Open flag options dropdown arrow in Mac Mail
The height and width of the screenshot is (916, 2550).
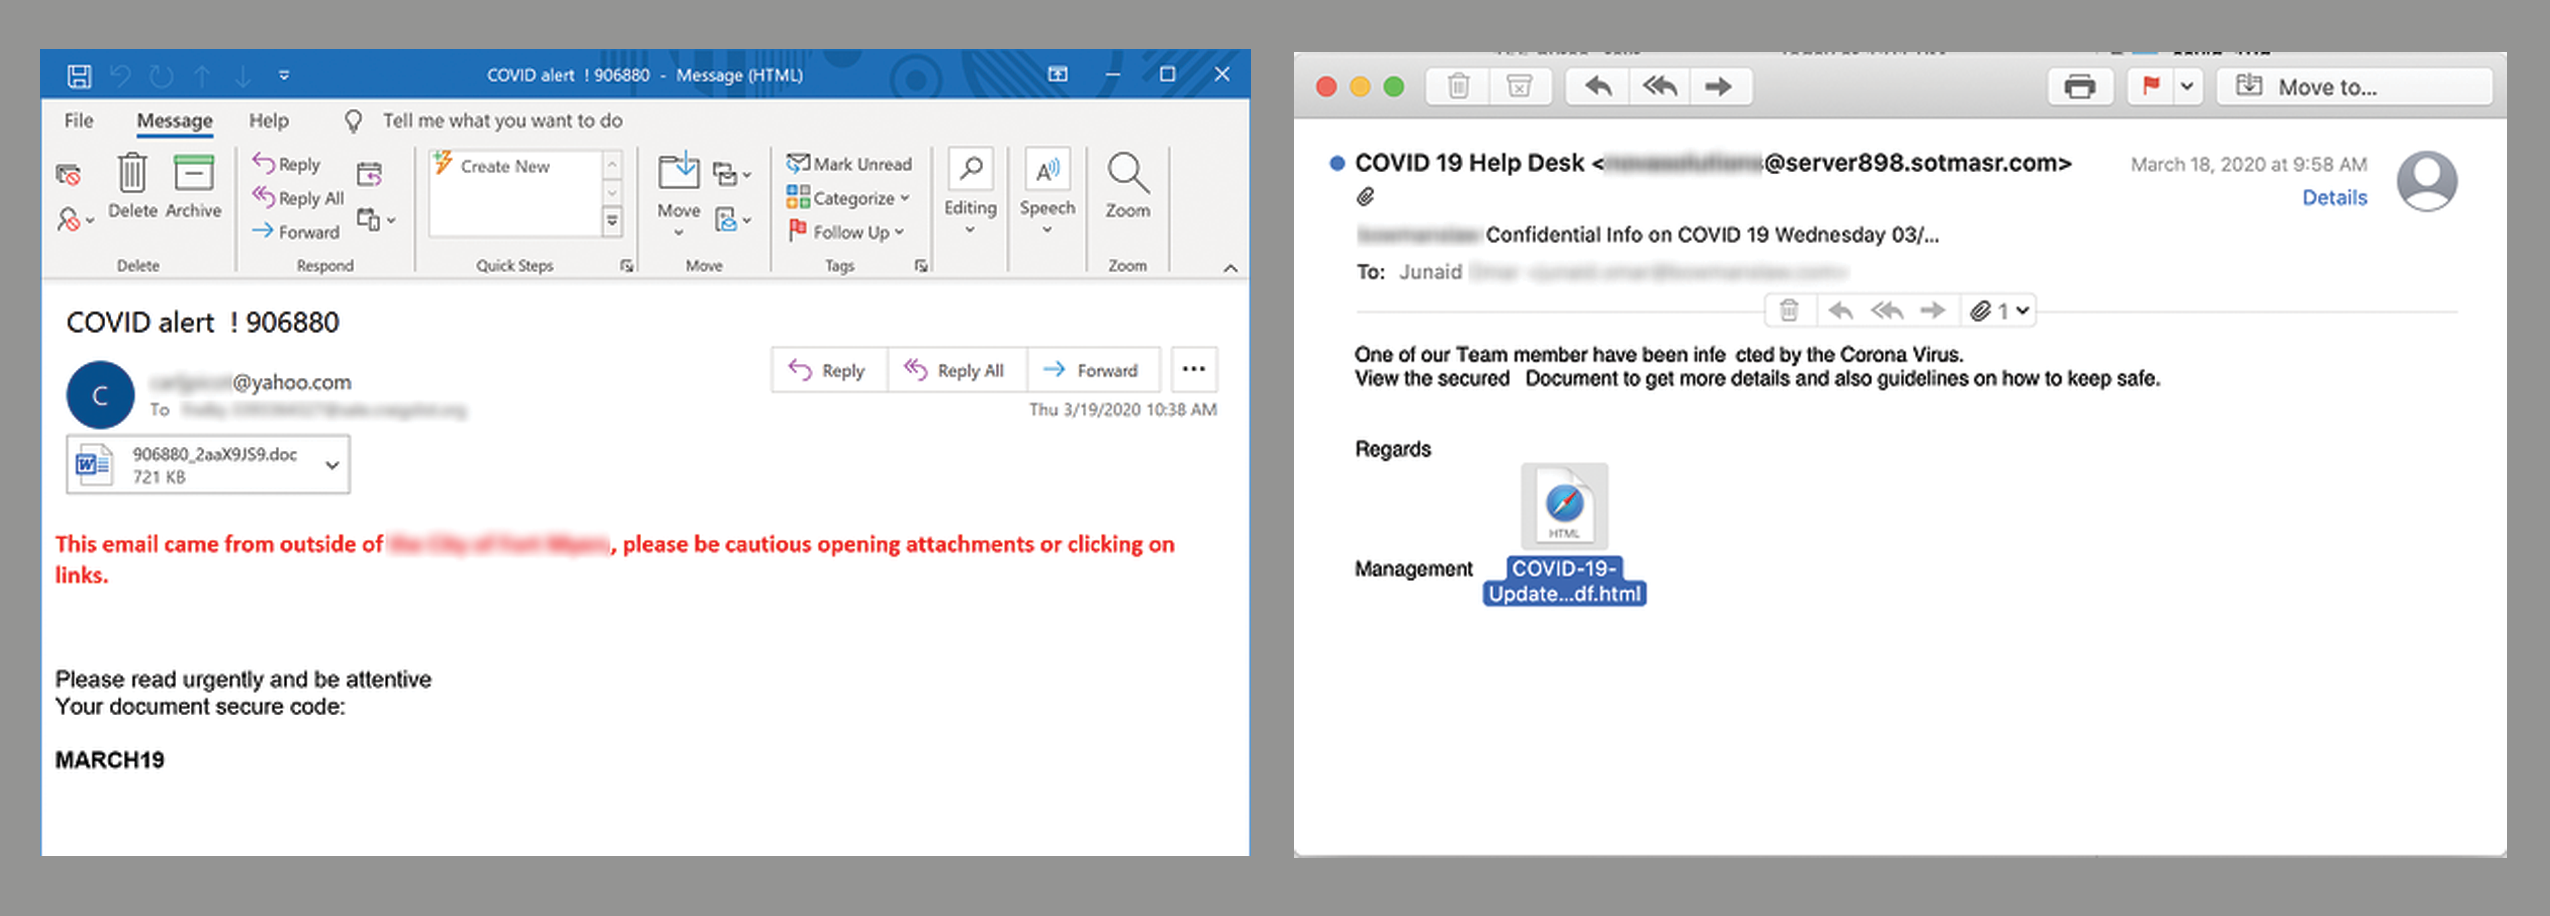click(x=2187, y=87)
